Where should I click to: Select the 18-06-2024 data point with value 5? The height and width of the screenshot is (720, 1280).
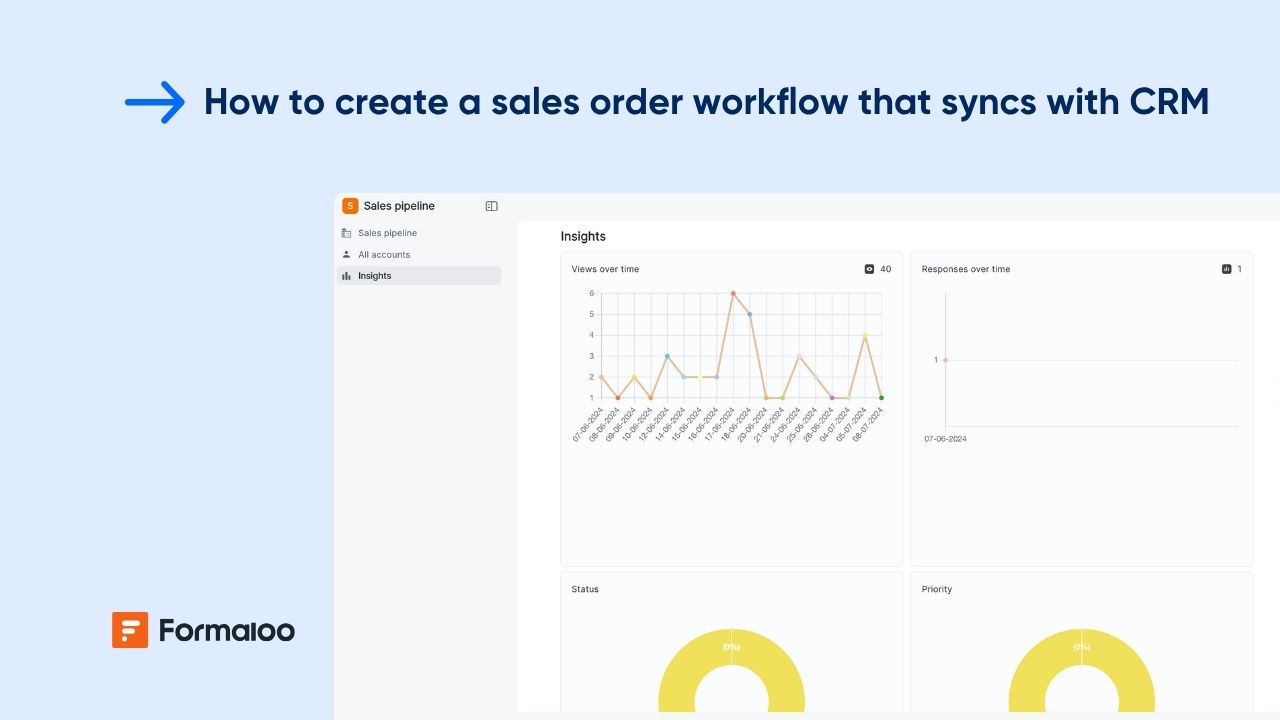pos(749,314)
